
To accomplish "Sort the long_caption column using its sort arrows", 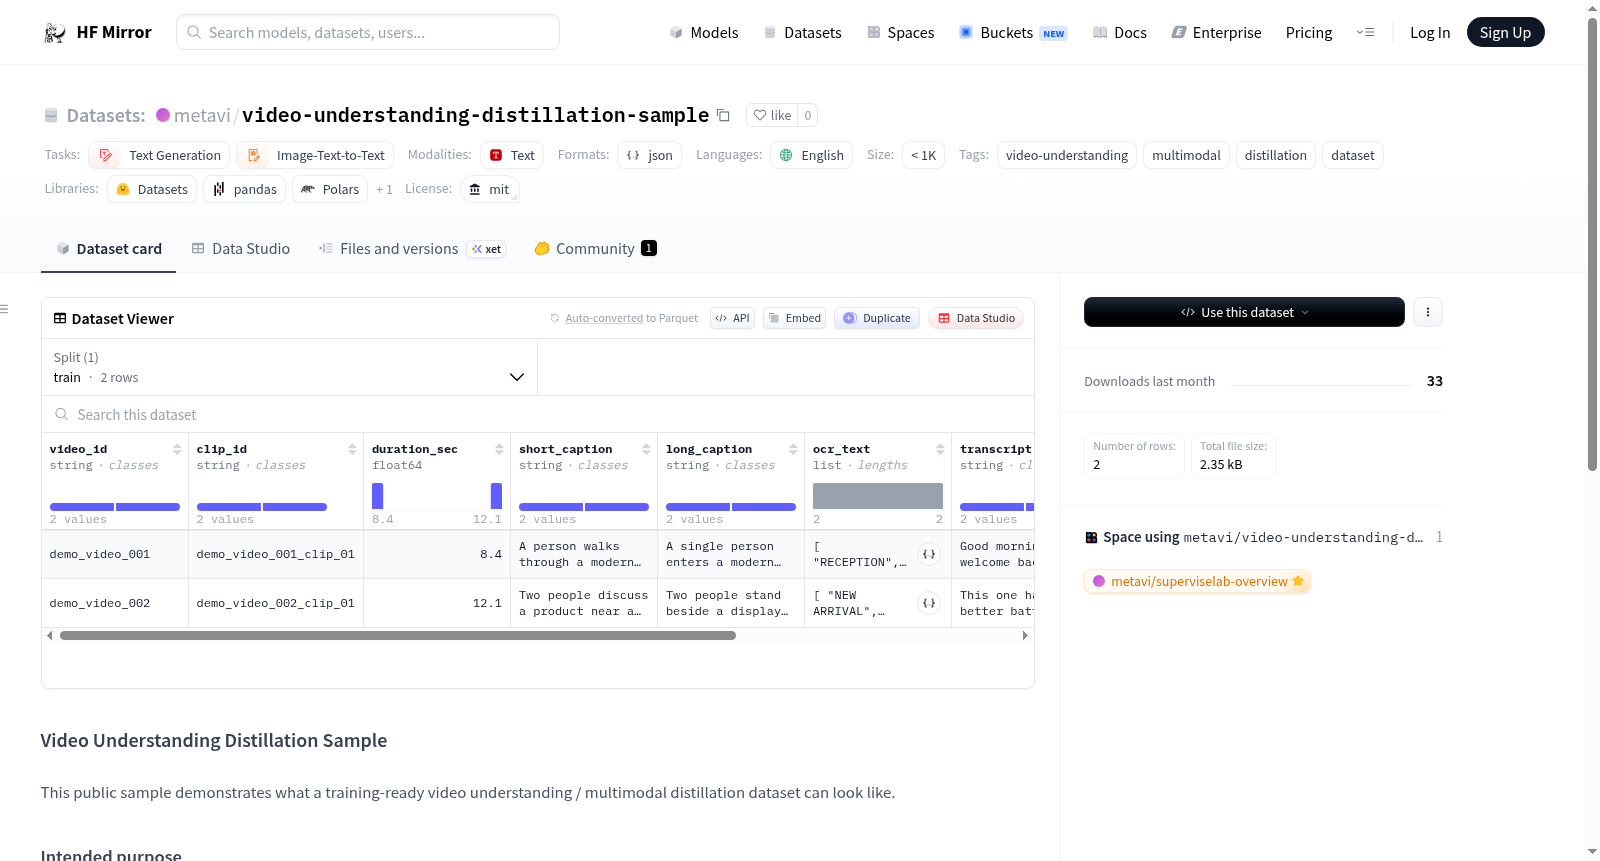I will click(793, 449).
